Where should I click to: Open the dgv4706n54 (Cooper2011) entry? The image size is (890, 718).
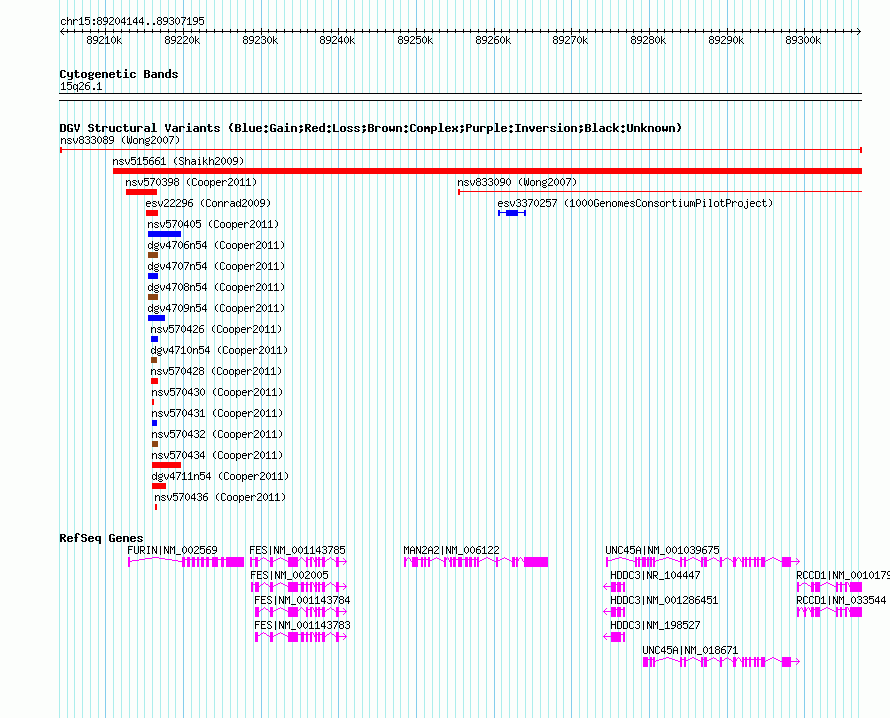(216, 245)
